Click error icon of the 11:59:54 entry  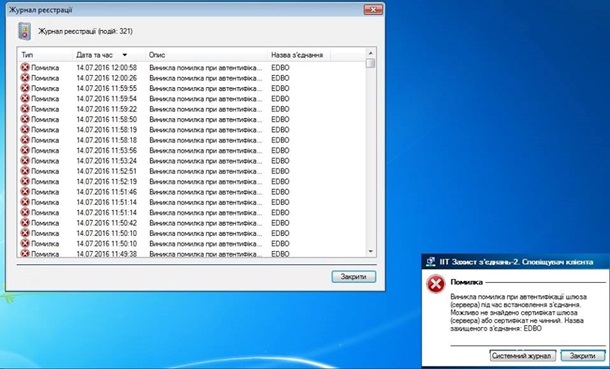[25, 98]
